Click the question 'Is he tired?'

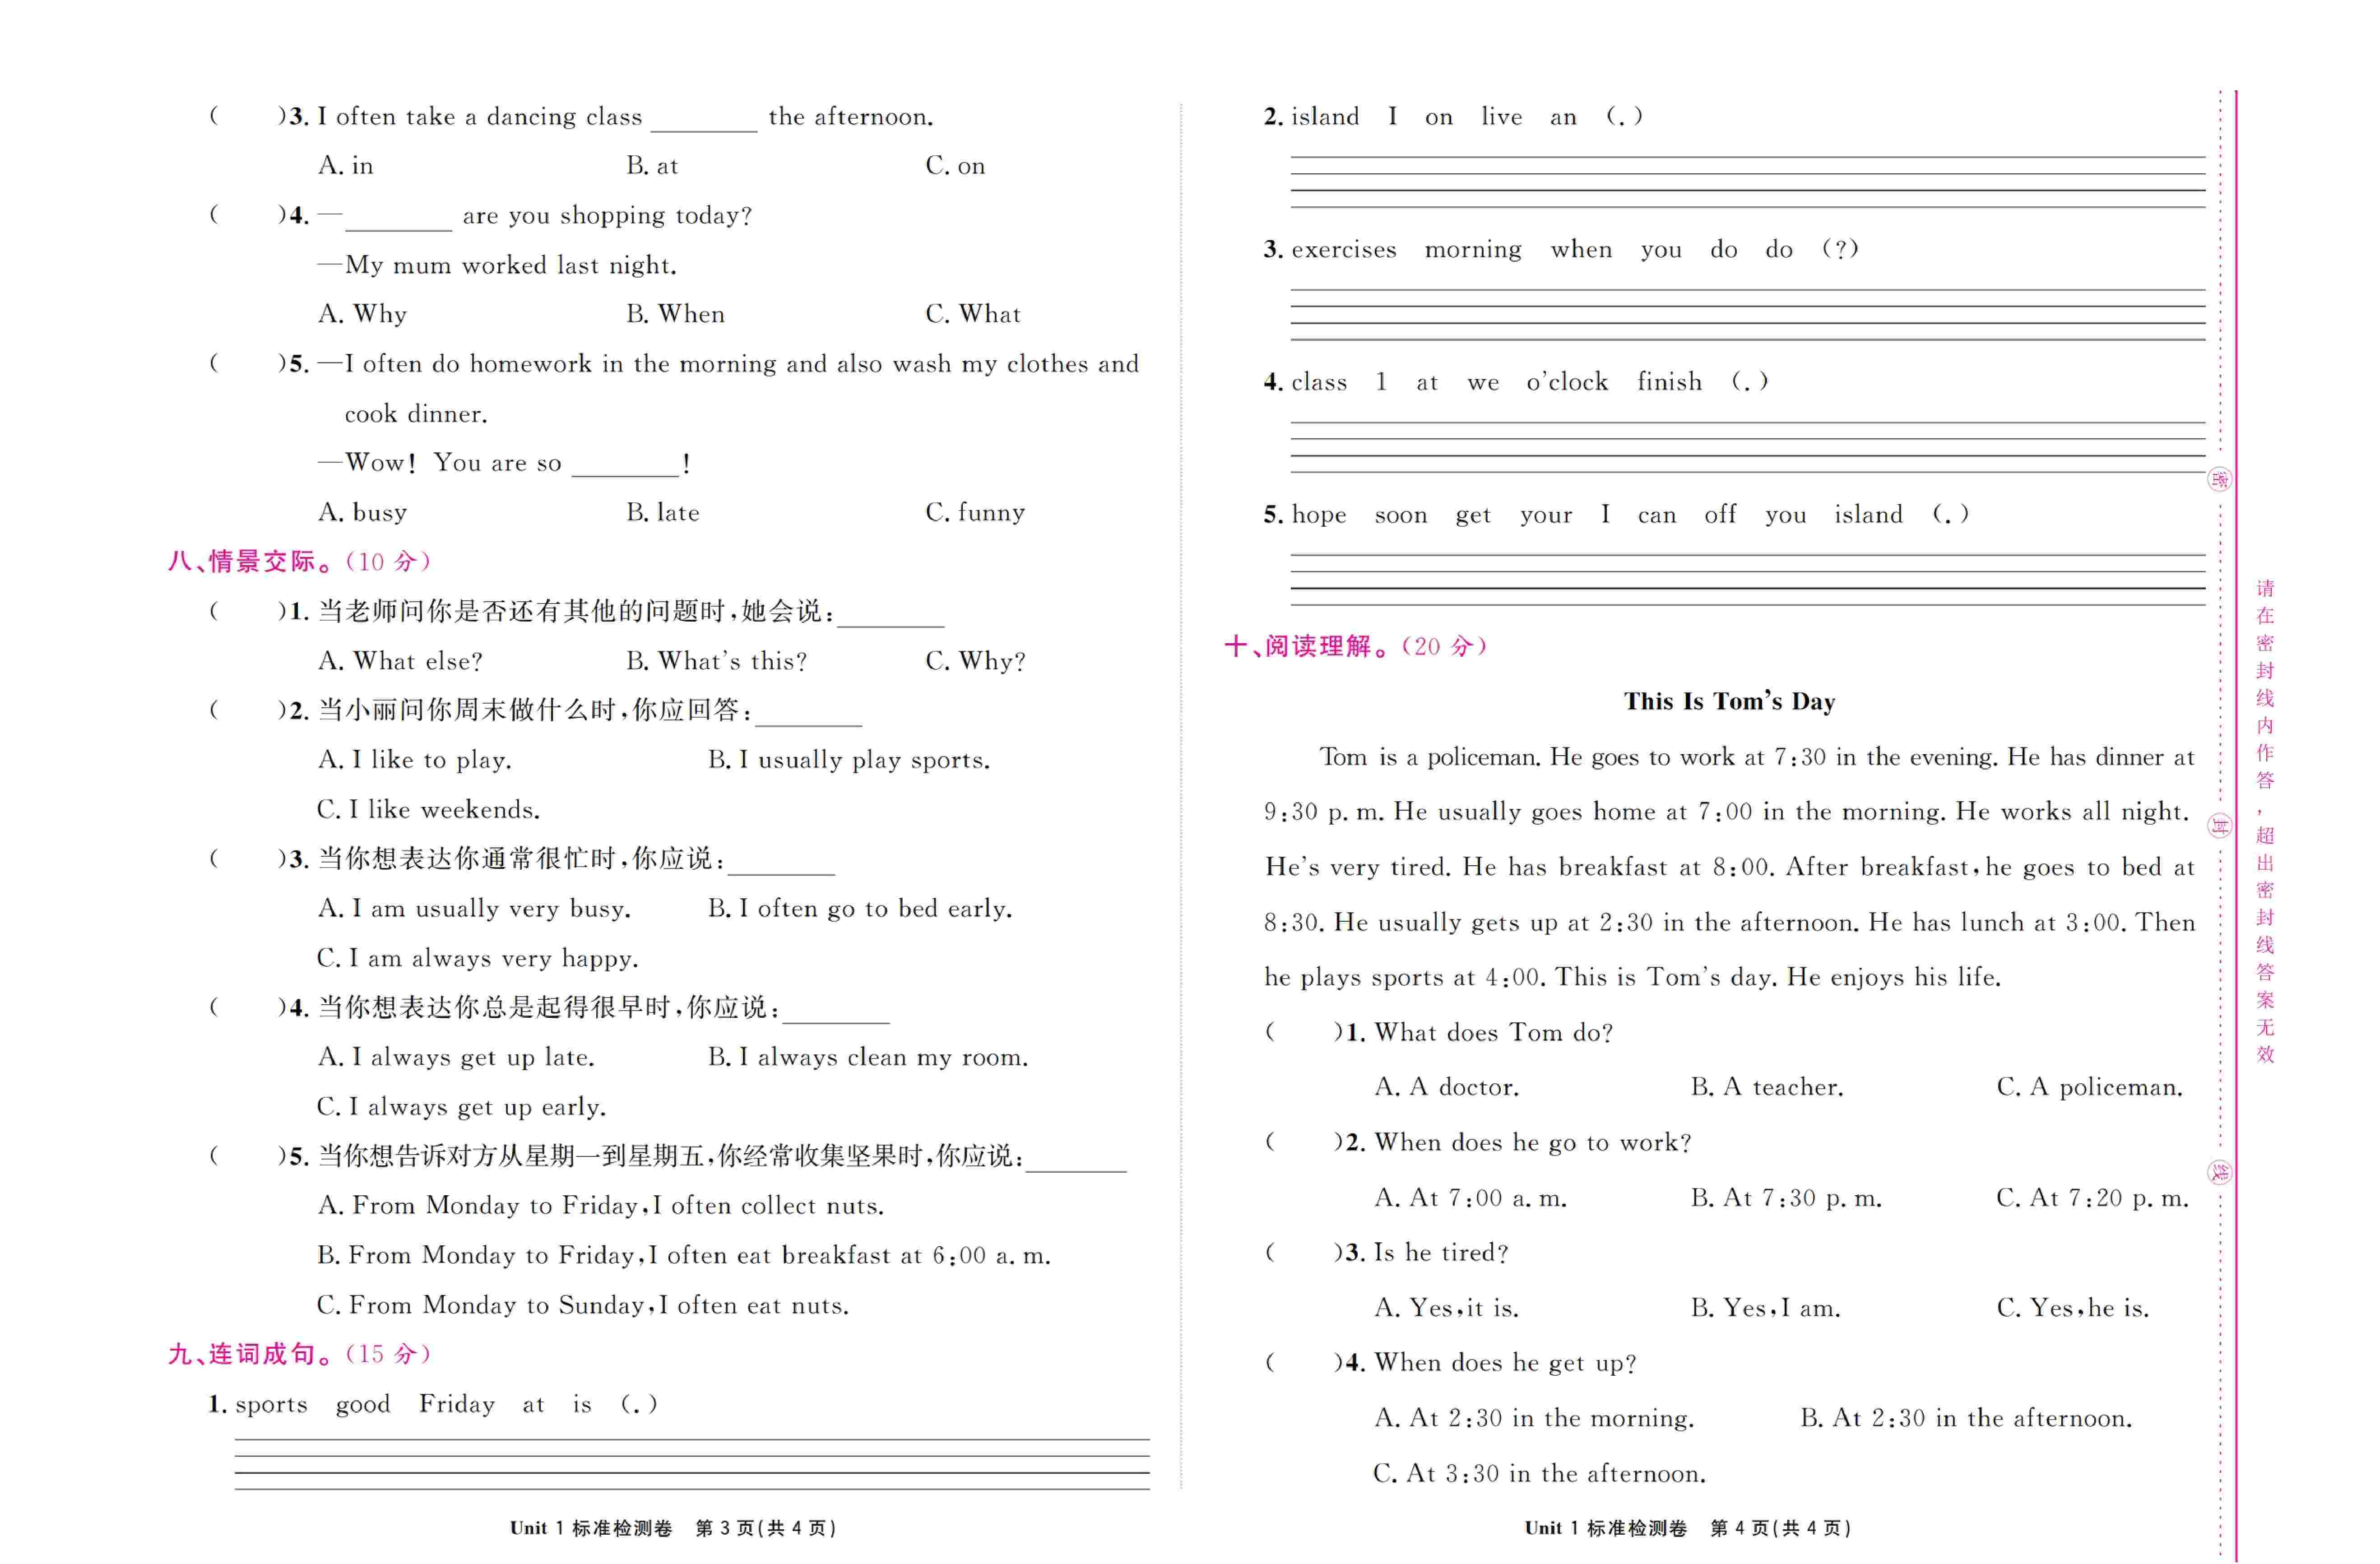point(1441,1253)
